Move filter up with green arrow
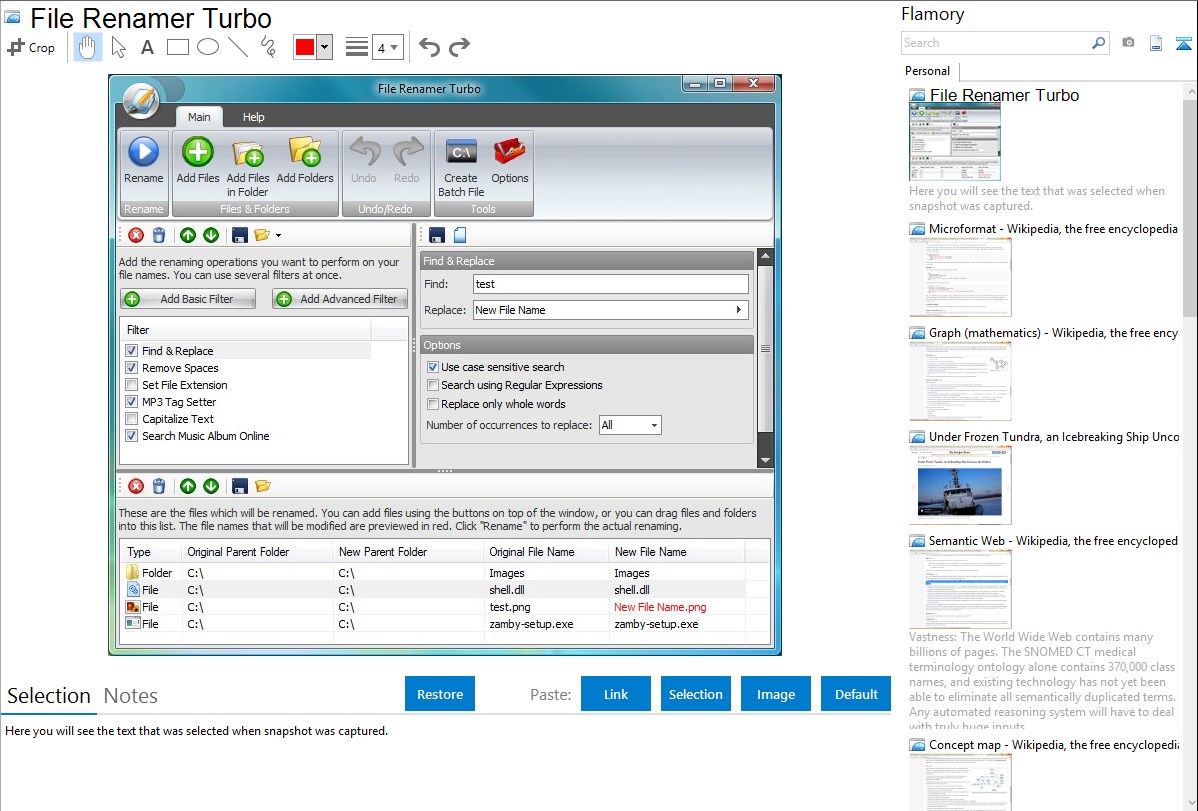1198x811 pixels. (x=188, y=235)
